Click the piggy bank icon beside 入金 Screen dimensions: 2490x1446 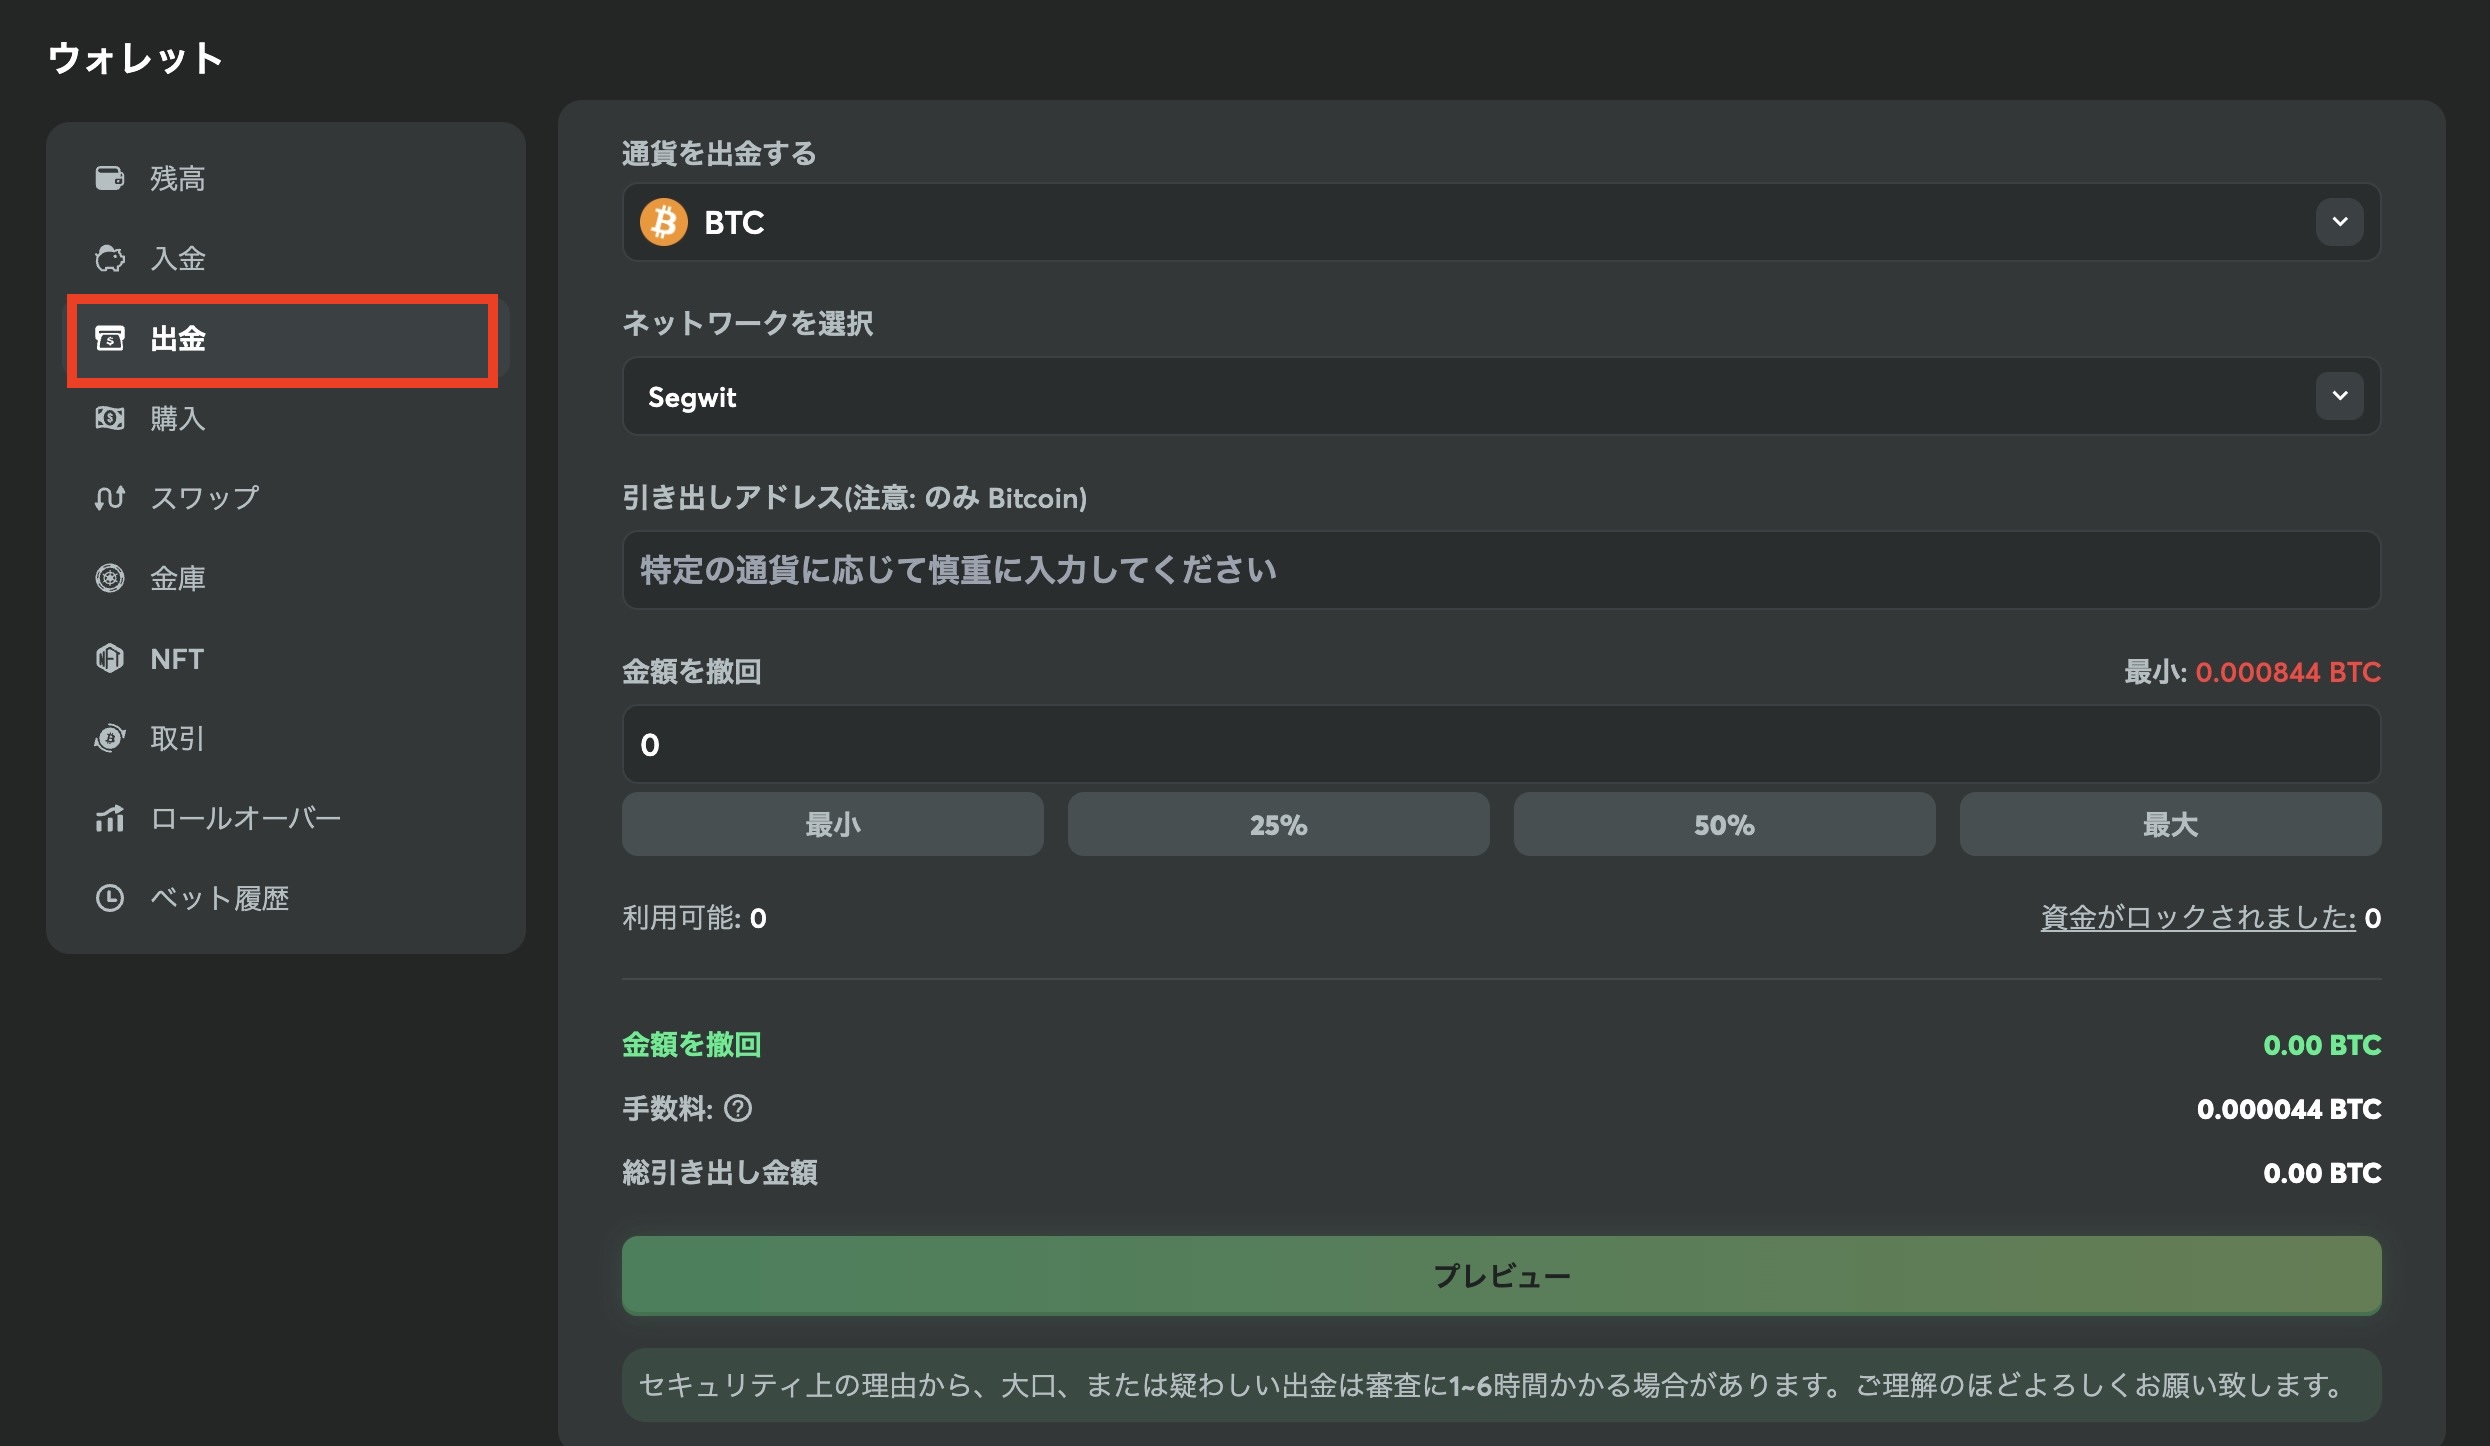pos(110,258)
